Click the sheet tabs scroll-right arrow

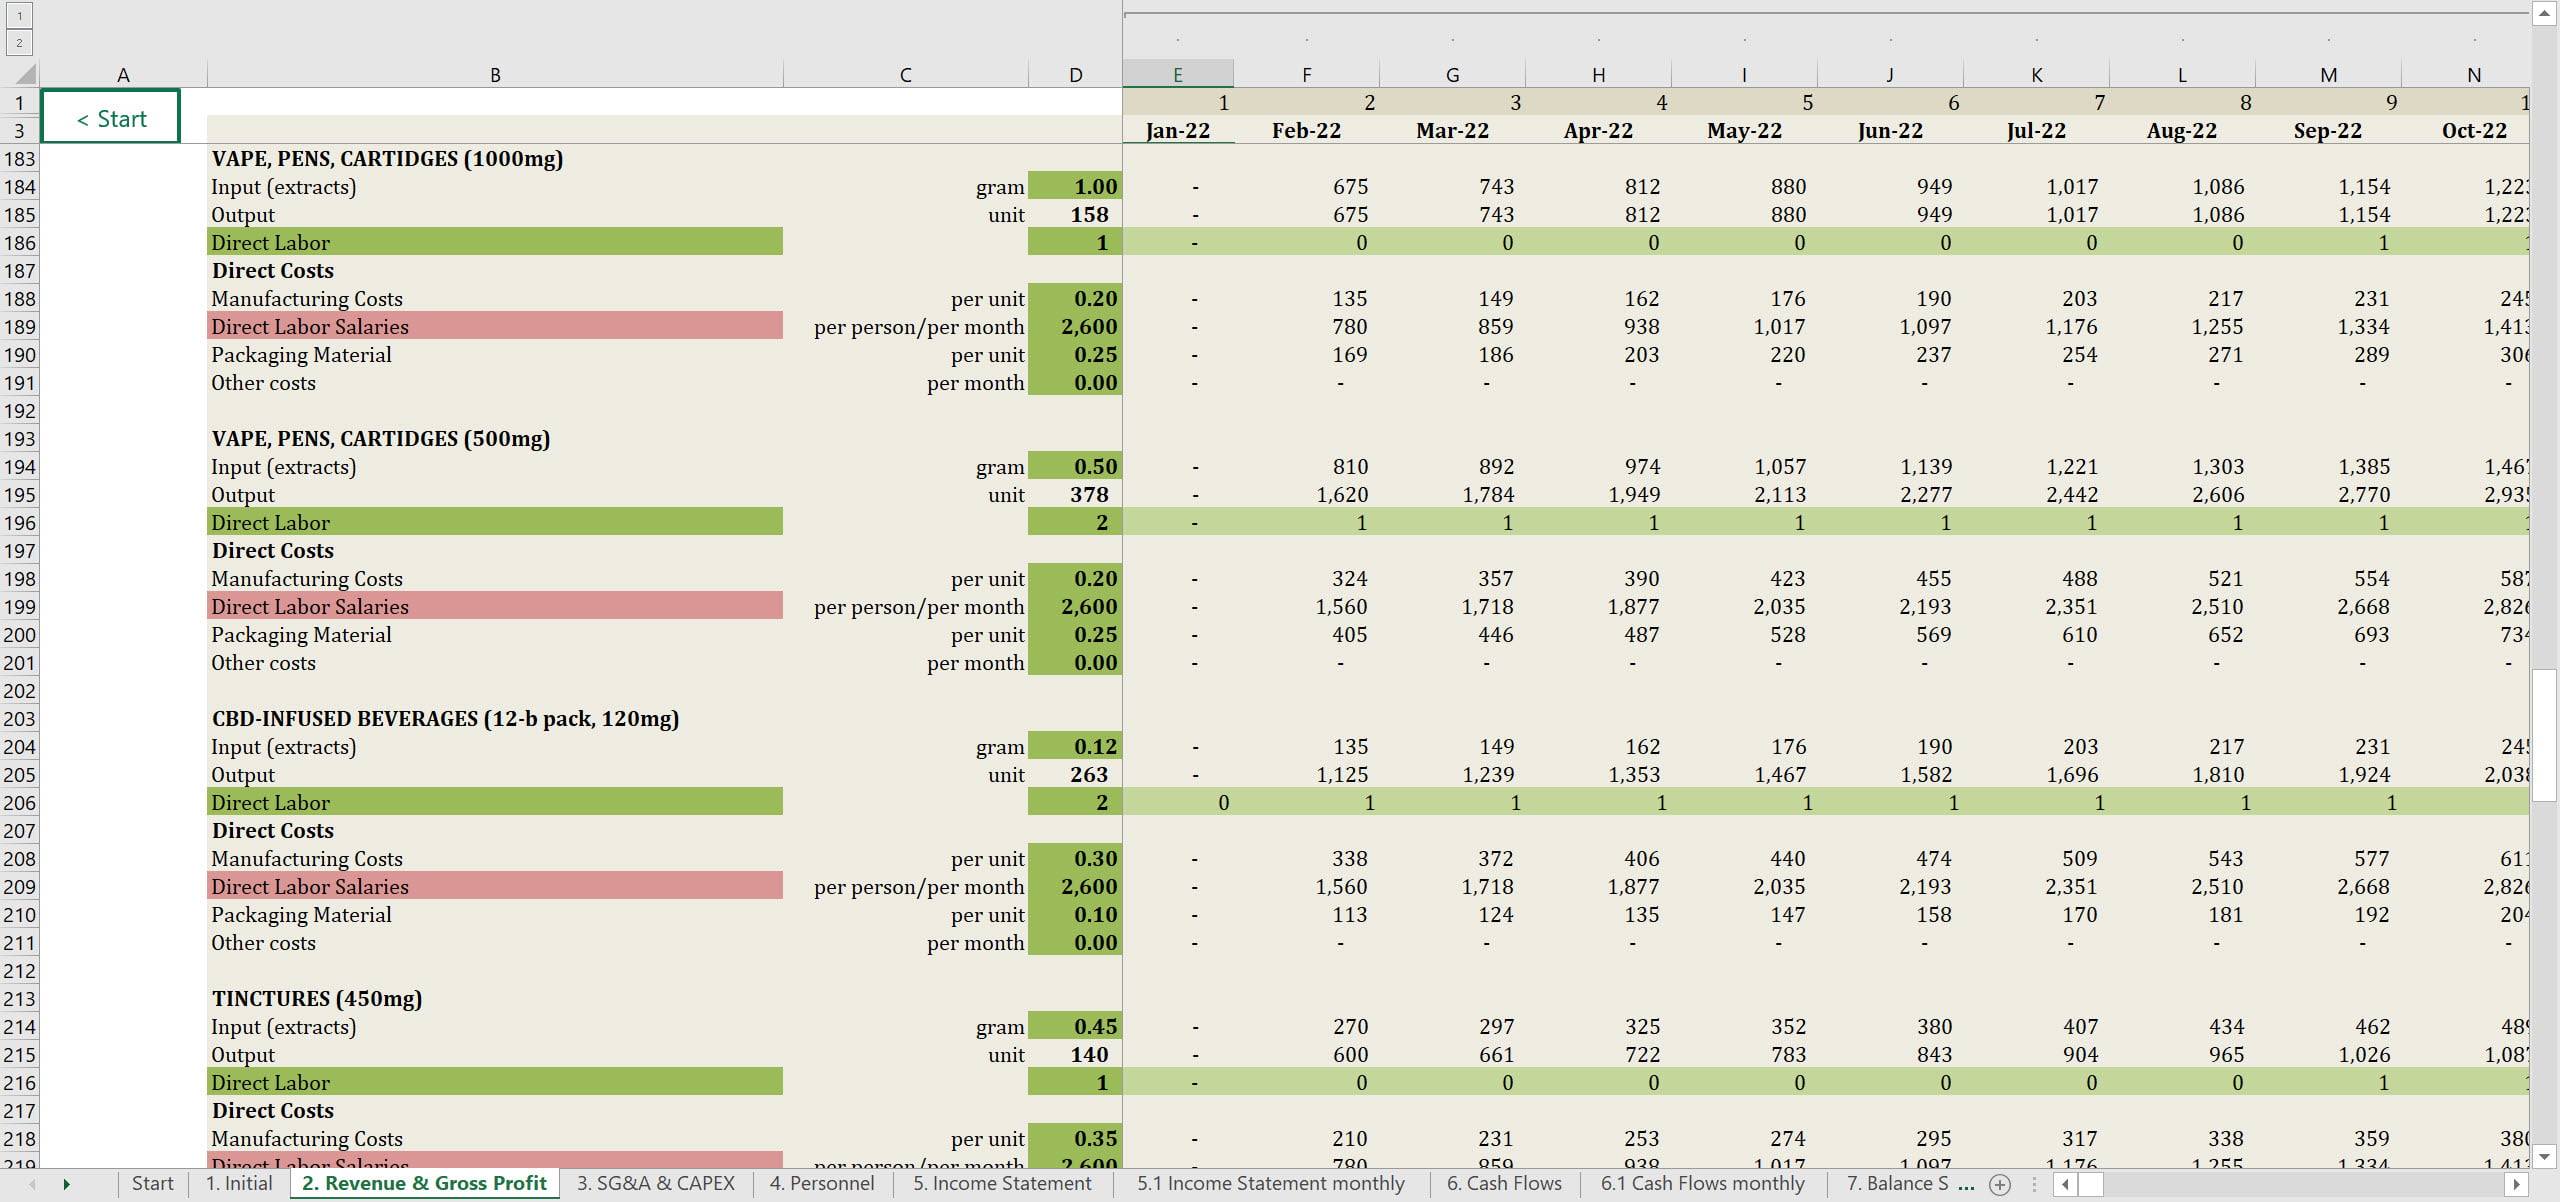[66, 1184]
